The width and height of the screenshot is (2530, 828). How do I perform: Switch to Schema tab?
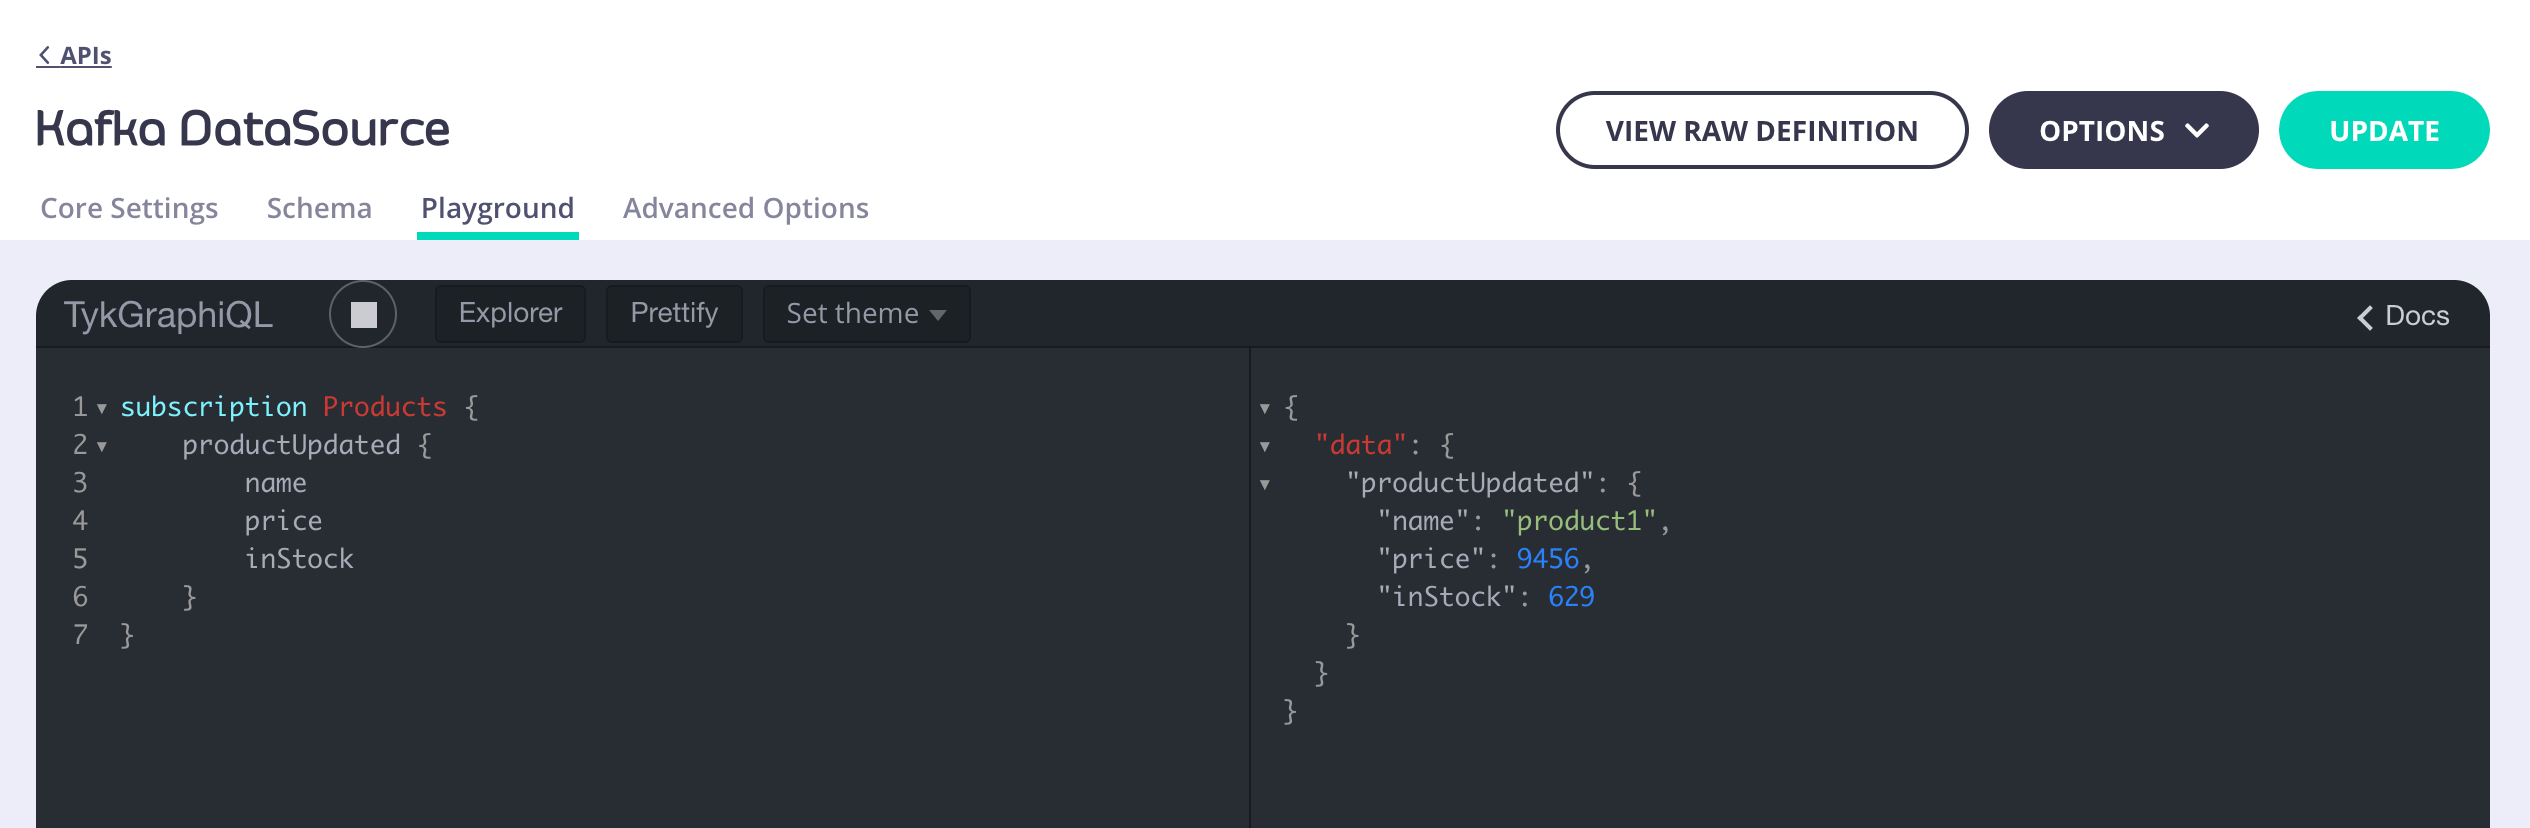click(x=319, y=208)
